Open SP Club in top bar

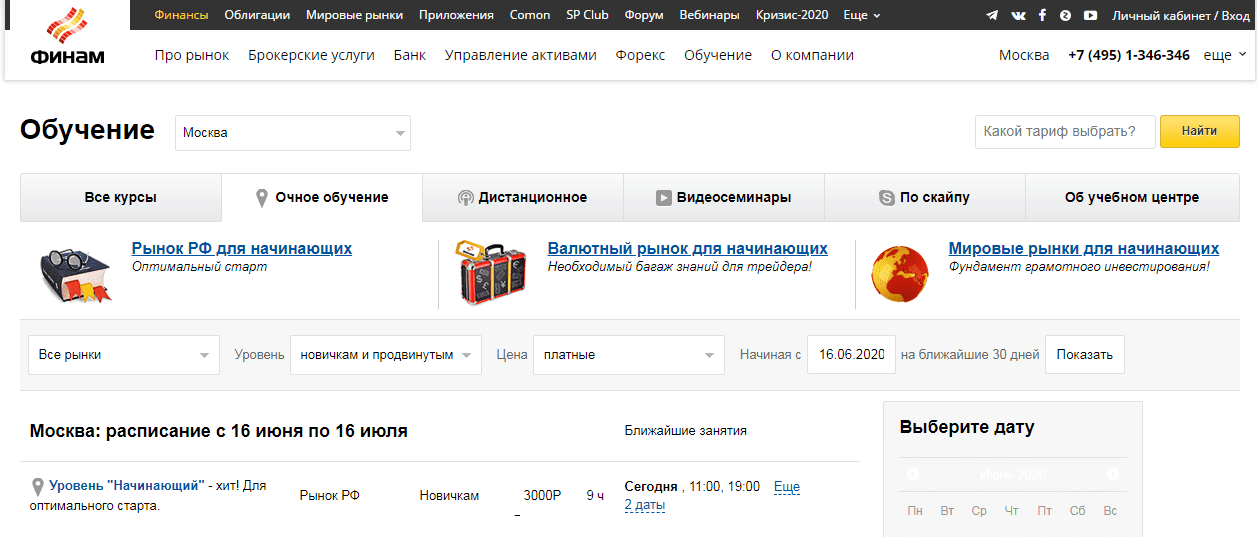click(587, 15)
